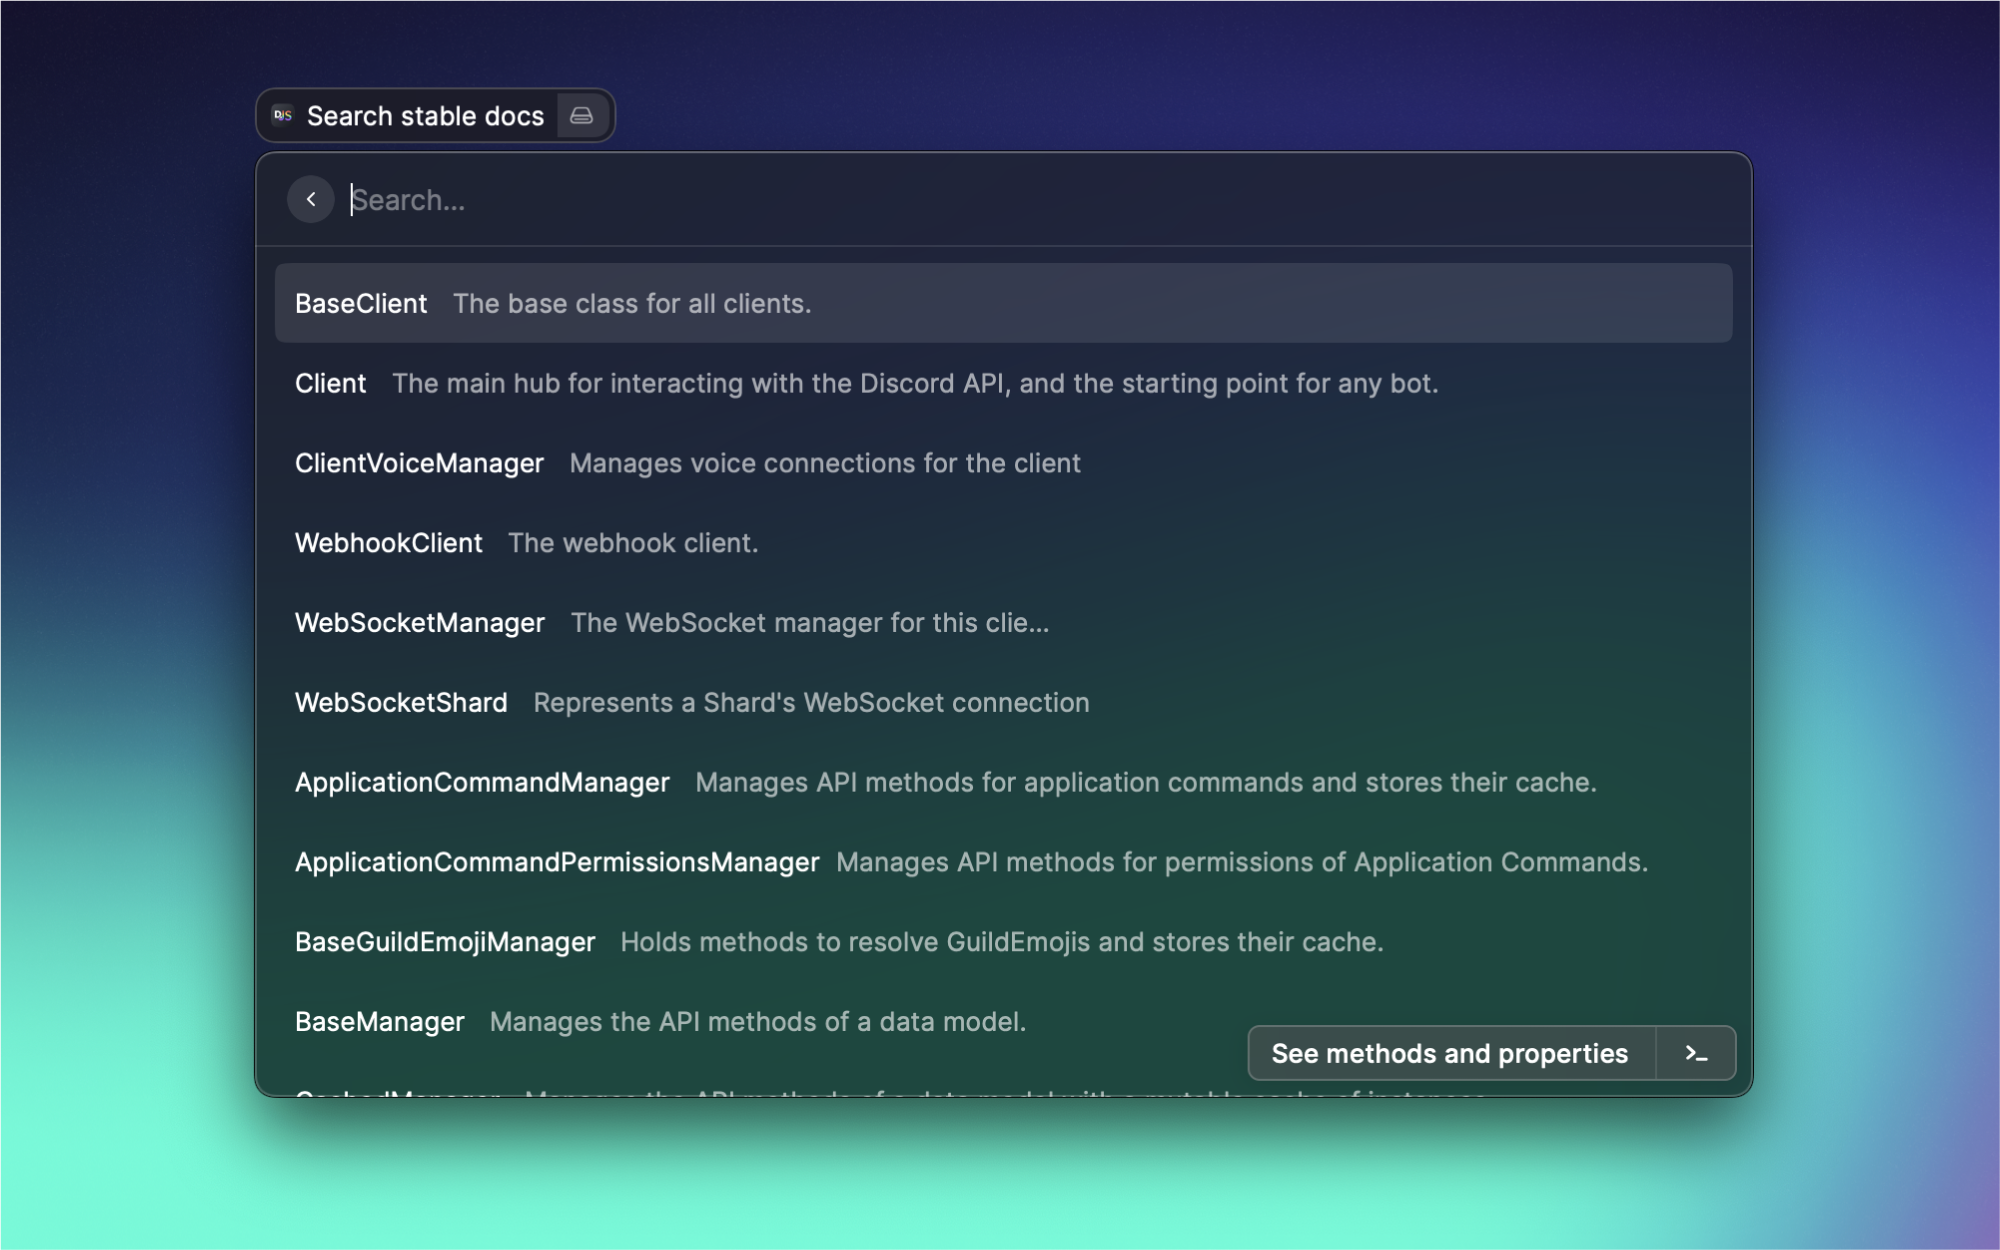Click the description 'The webhook client.'
The image size is (2000, 1250).
(x=633, y=543)
